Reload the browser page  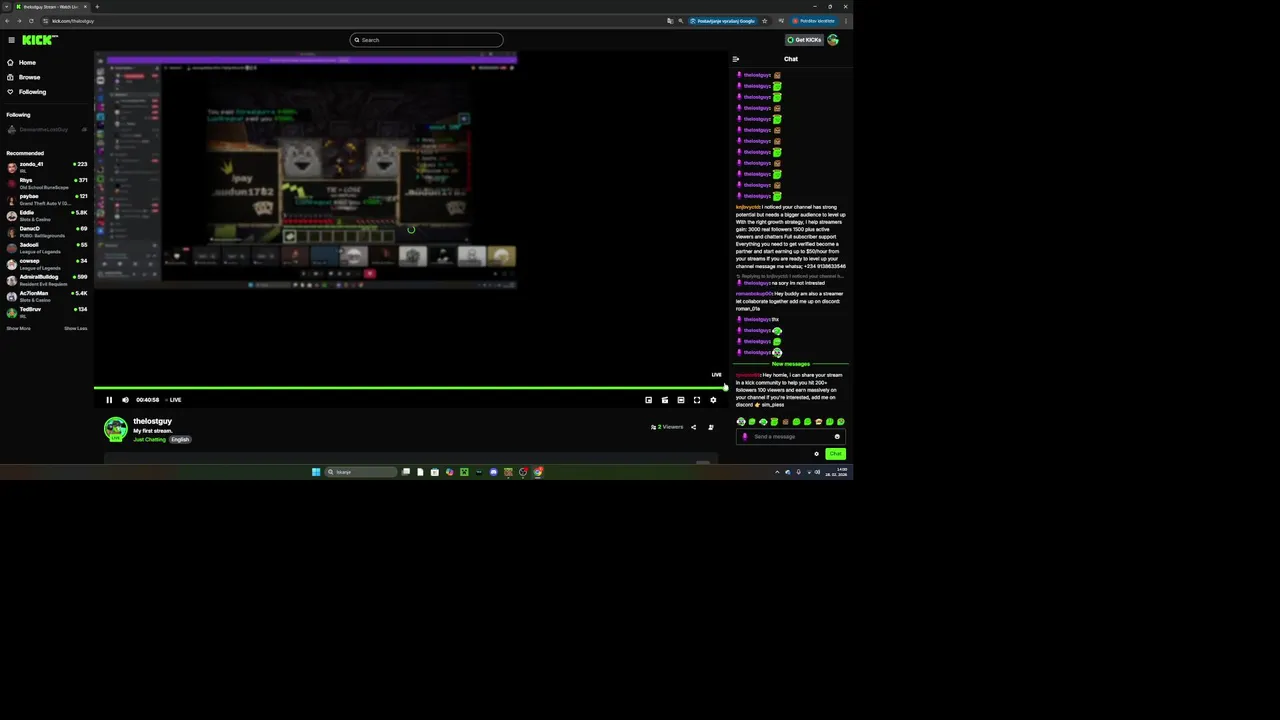[x=31, y=21]
